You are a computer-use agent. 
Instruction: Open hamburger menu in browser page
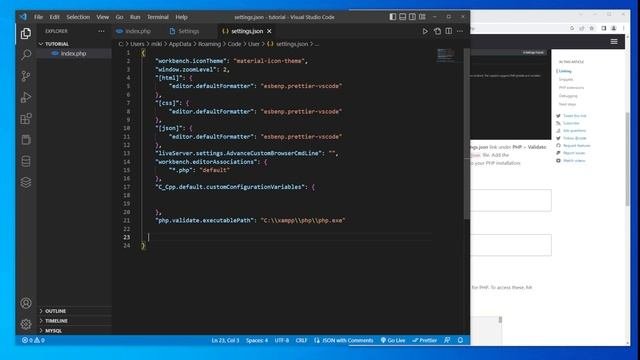point(614,42)
